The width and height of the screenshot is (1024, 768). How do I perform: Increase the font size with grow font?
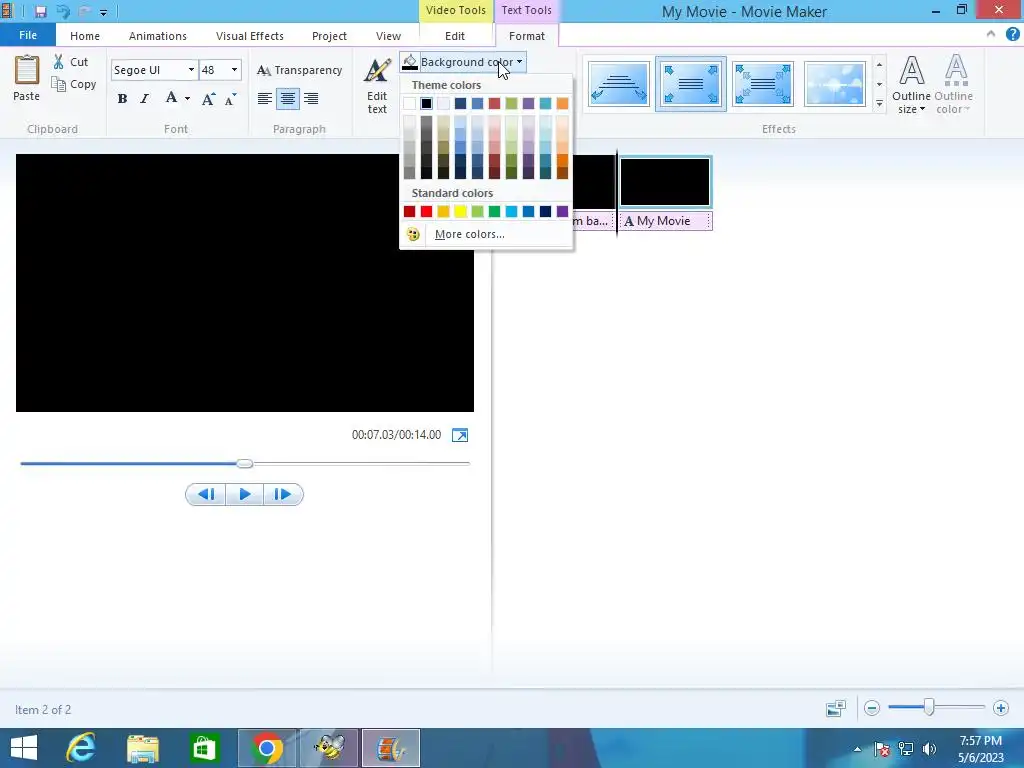[x=208, y=99]
